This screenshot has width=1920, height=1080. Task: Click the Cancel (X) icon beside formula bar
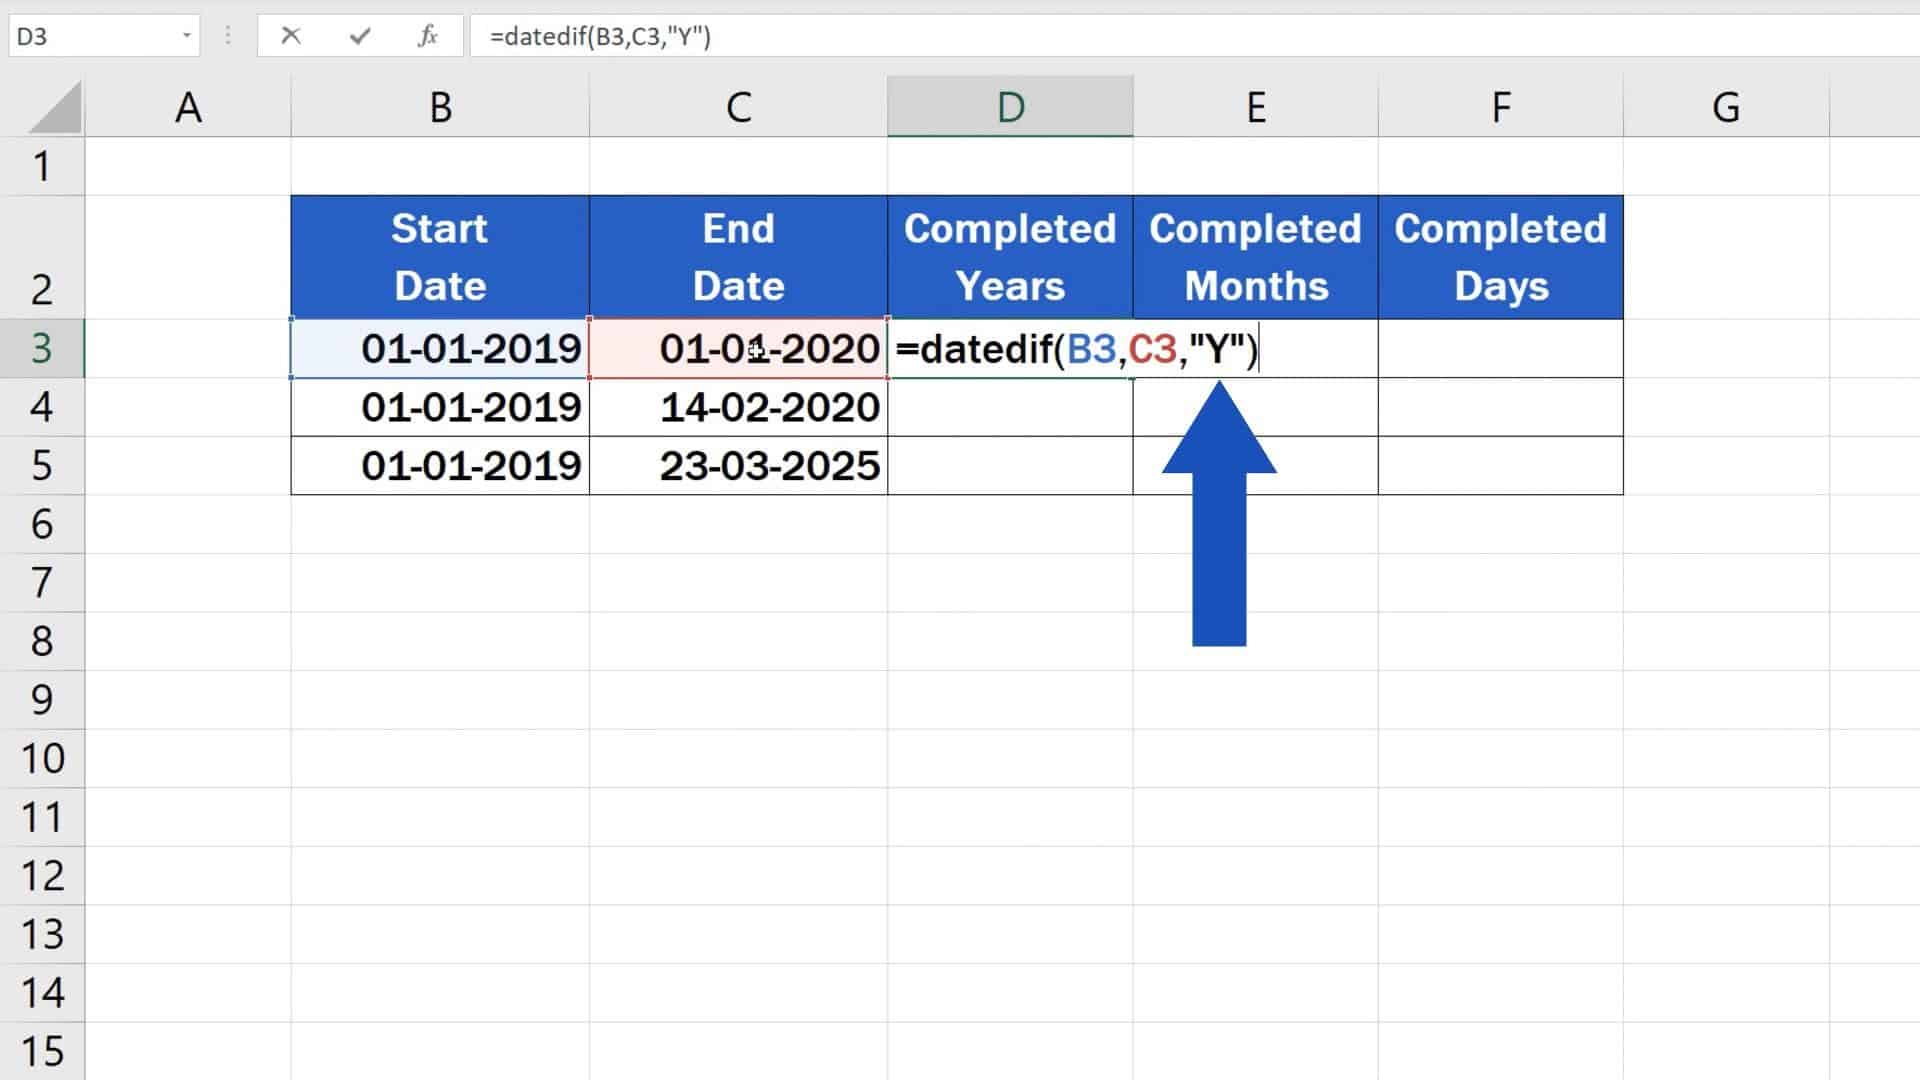[291, 36]
